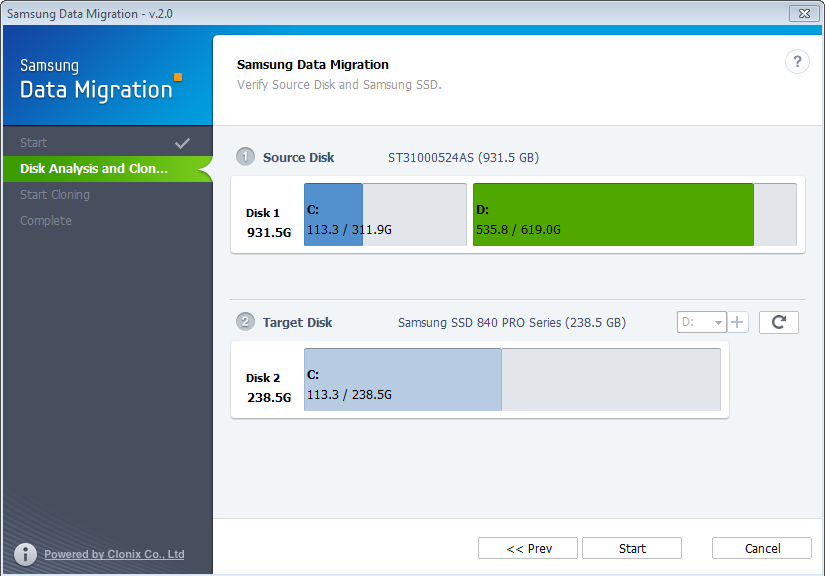Click the window title Samsung Data Migration - v.2.0

pyautogui.click(x=89, y=14)
